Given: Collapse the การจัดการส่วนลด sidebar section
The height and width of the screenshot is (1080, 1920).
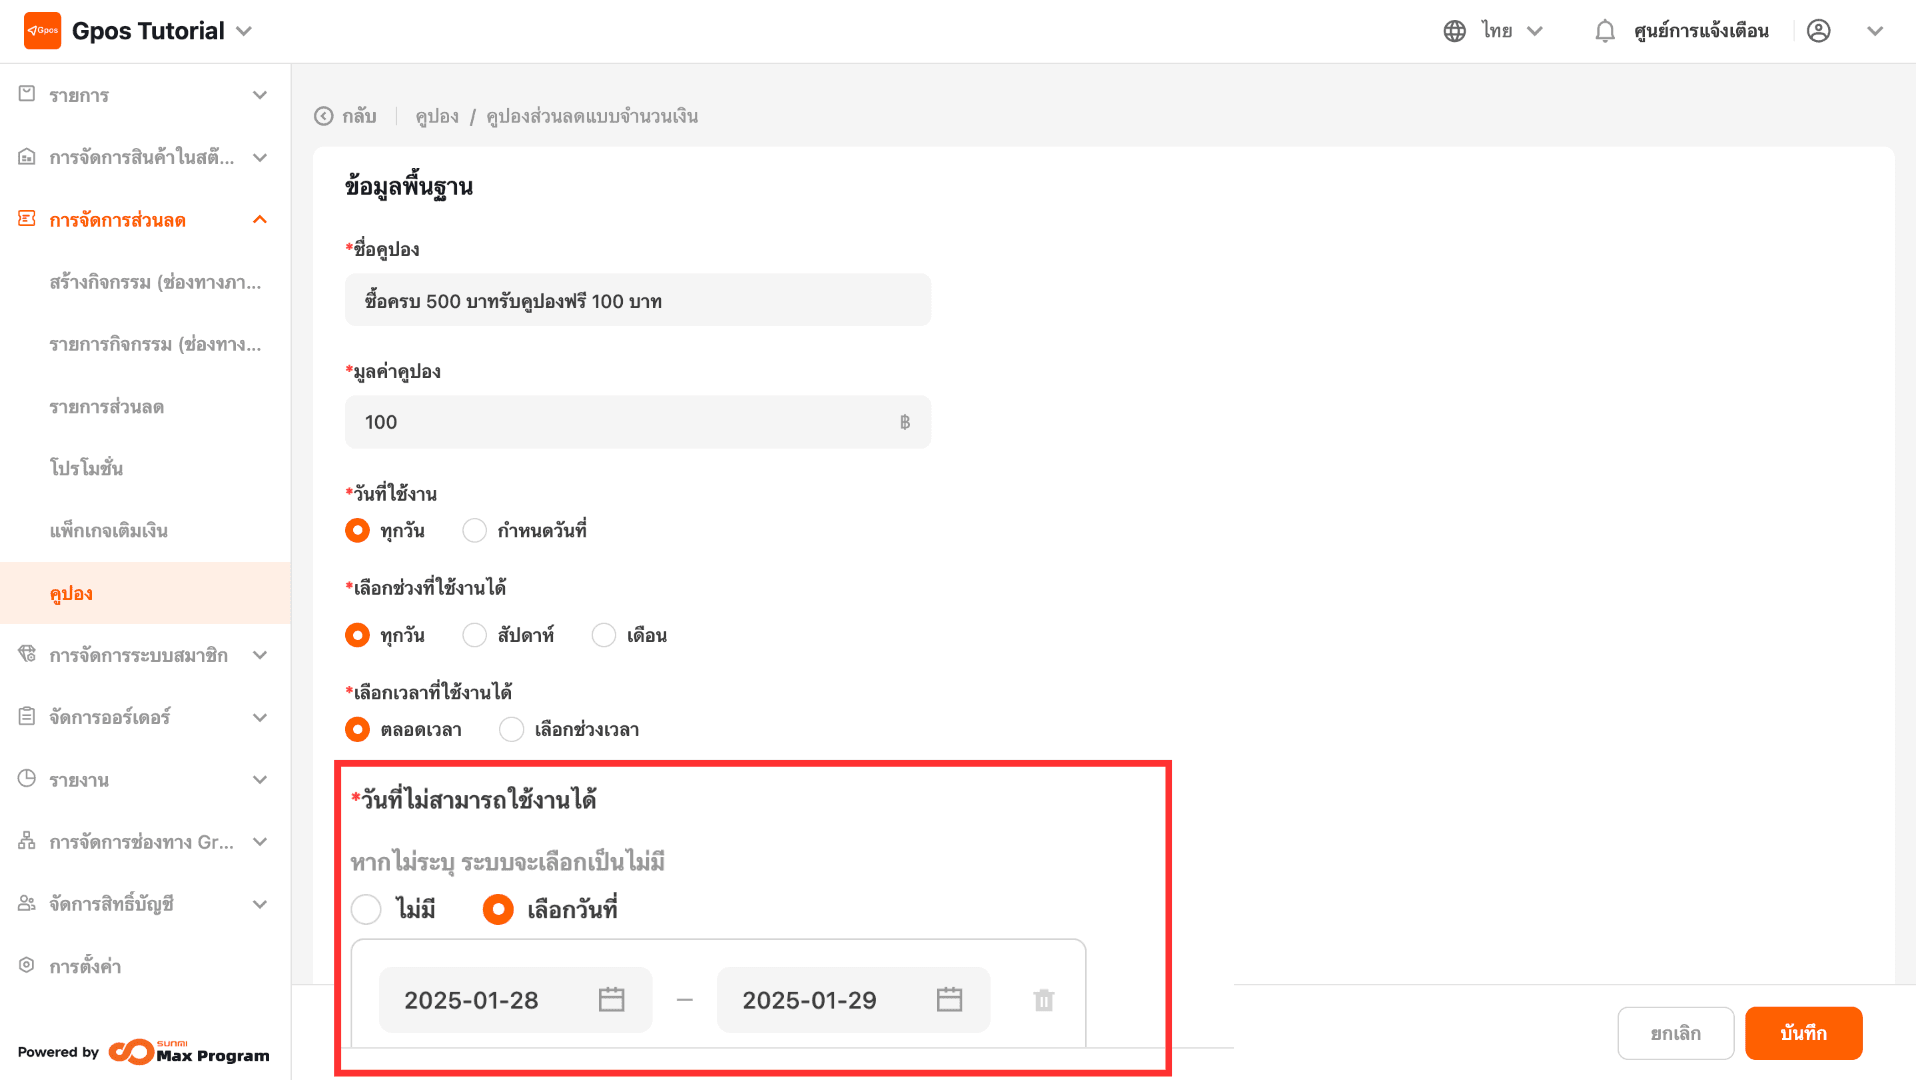Looking at the screenshot, I should [259, 220].
